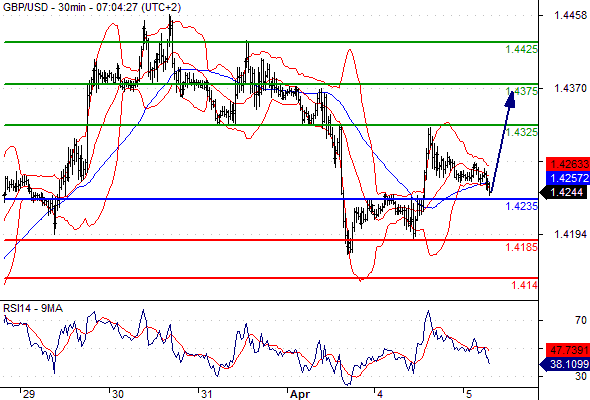Click the 1.4458 price scale value
This screenshot has width=590, height=400.
570,15
